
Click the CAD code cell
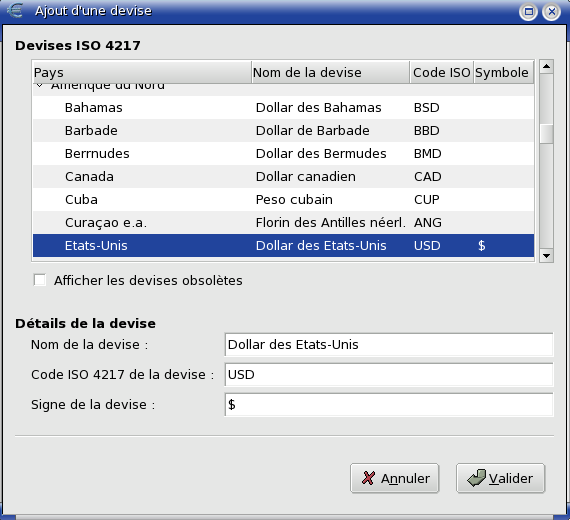tap(428, 176)
